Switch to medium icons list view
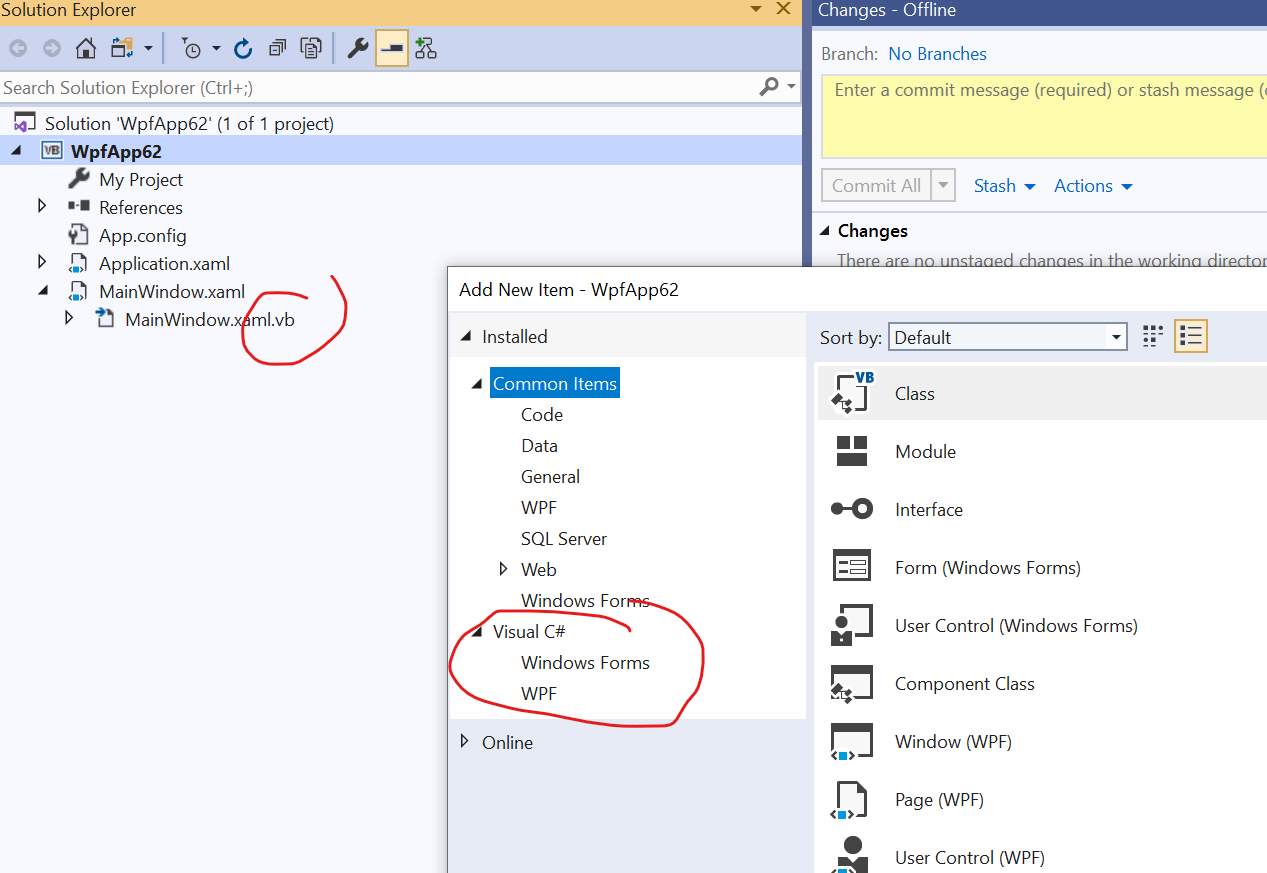This screenshot has width=1267, height=873. click(x=1191, y=337)
